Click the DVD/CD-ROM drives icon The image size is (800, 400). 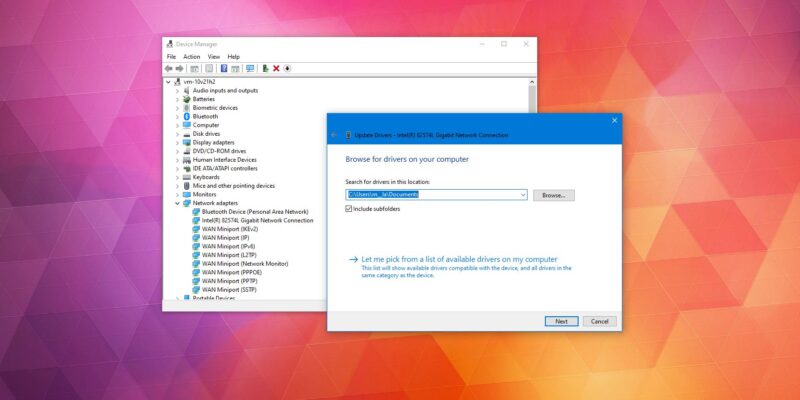[x=186, y=151]
